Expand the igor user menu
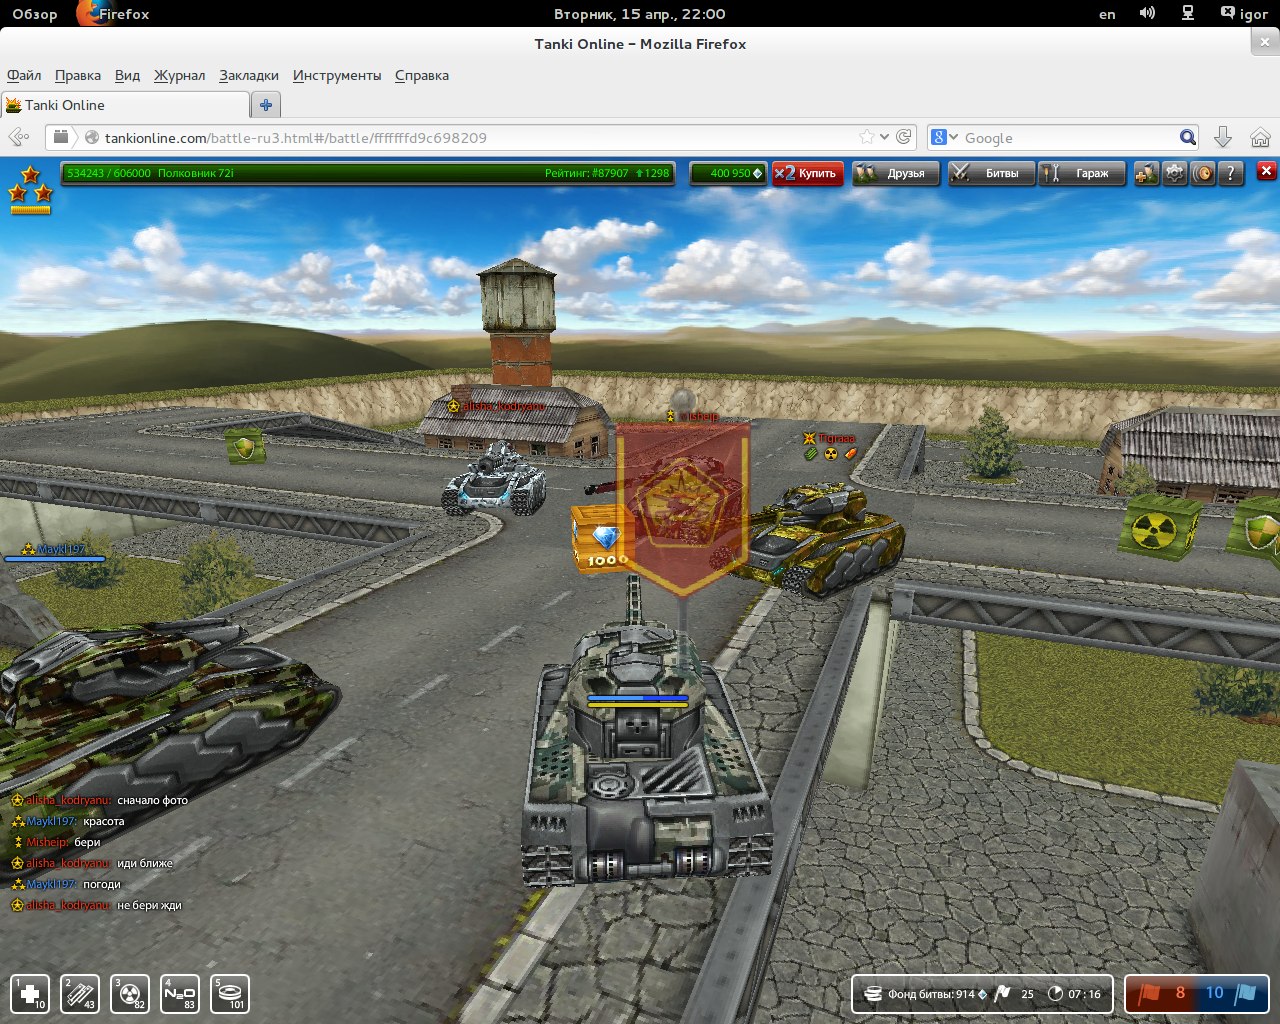The width and height of the screenshot is (1280, 1024). pos(1243,14)
